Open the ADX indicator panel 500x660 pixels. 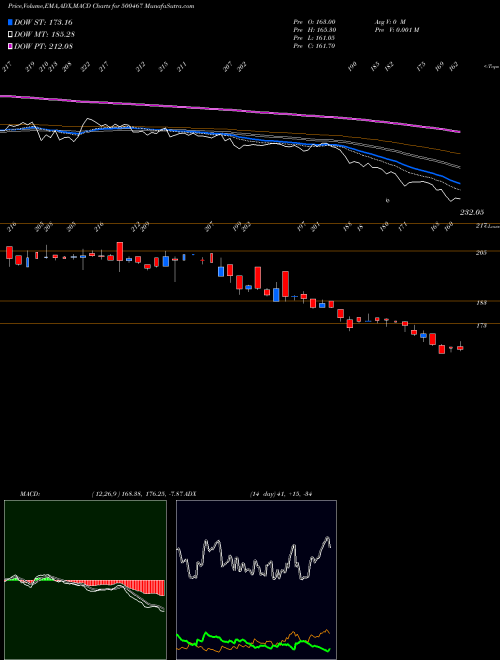(256, 580)
